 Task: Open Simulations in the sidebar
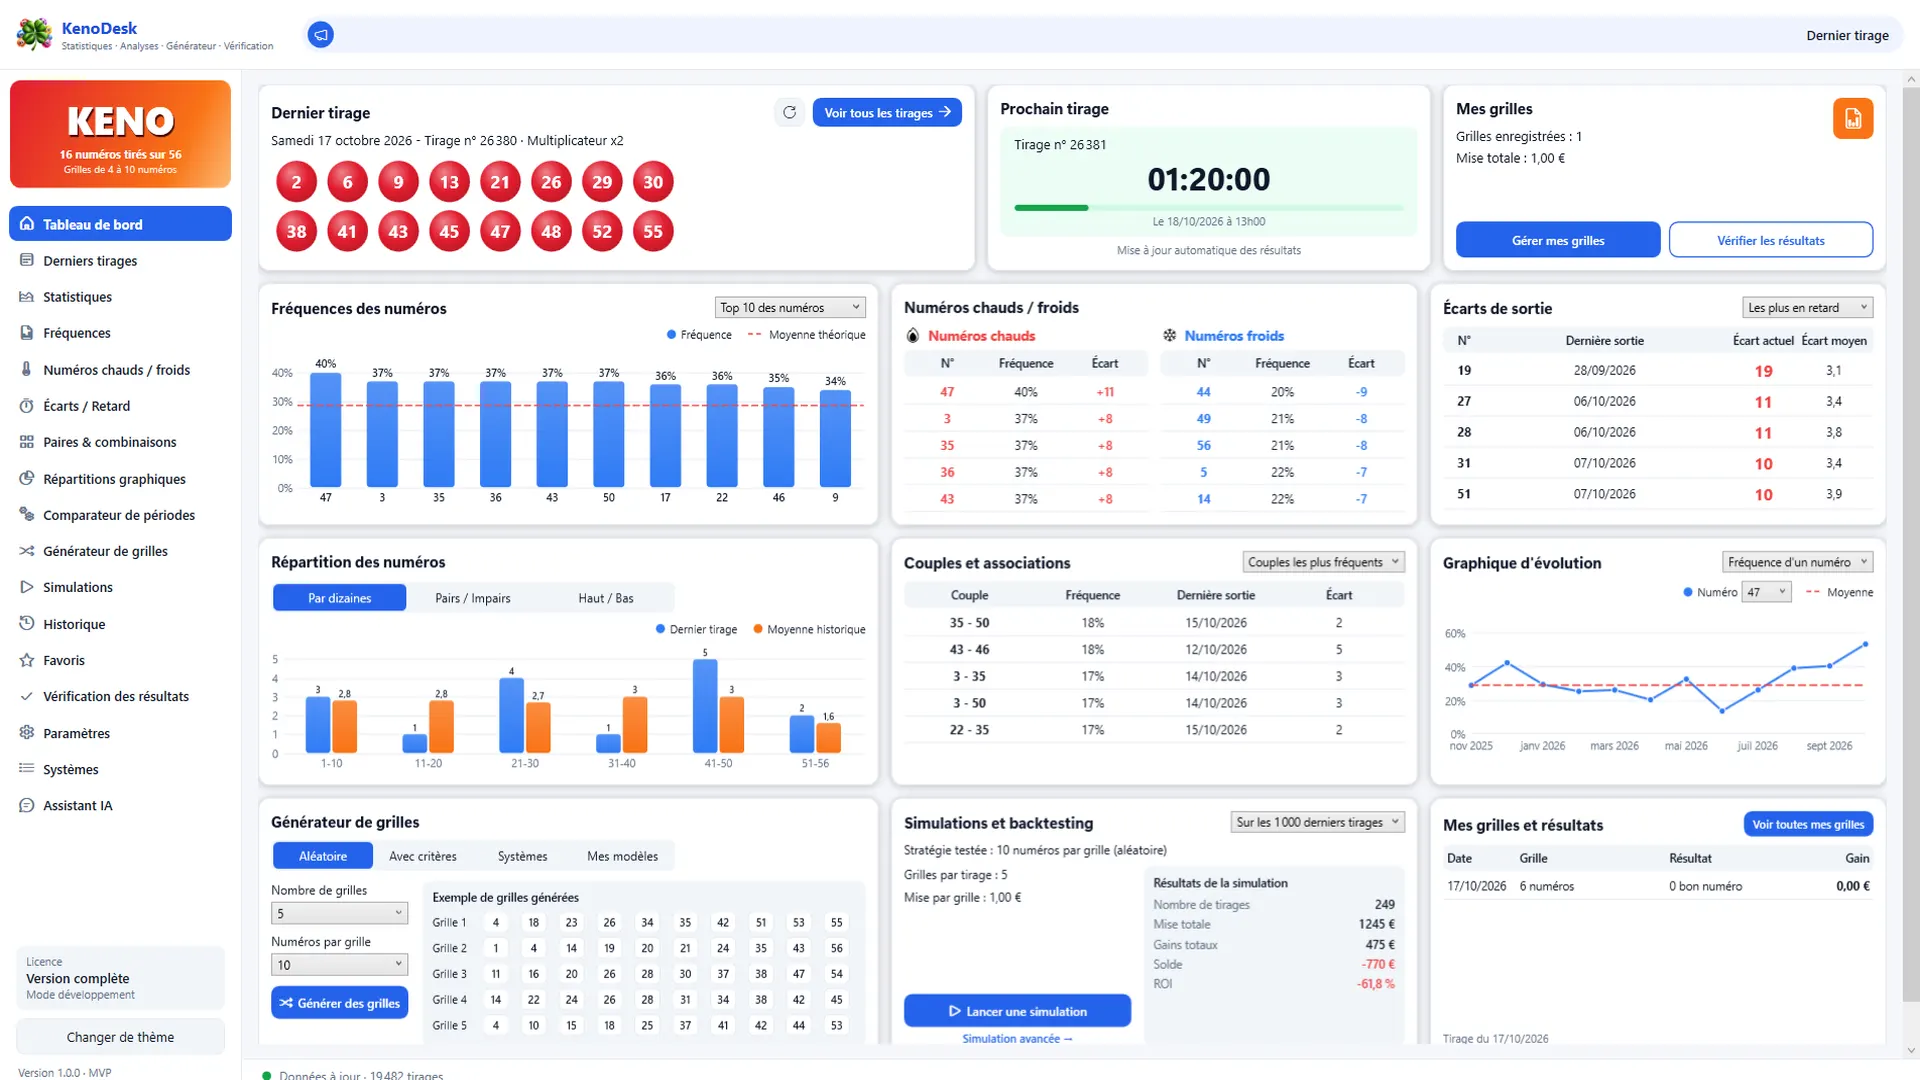[120, 587]
